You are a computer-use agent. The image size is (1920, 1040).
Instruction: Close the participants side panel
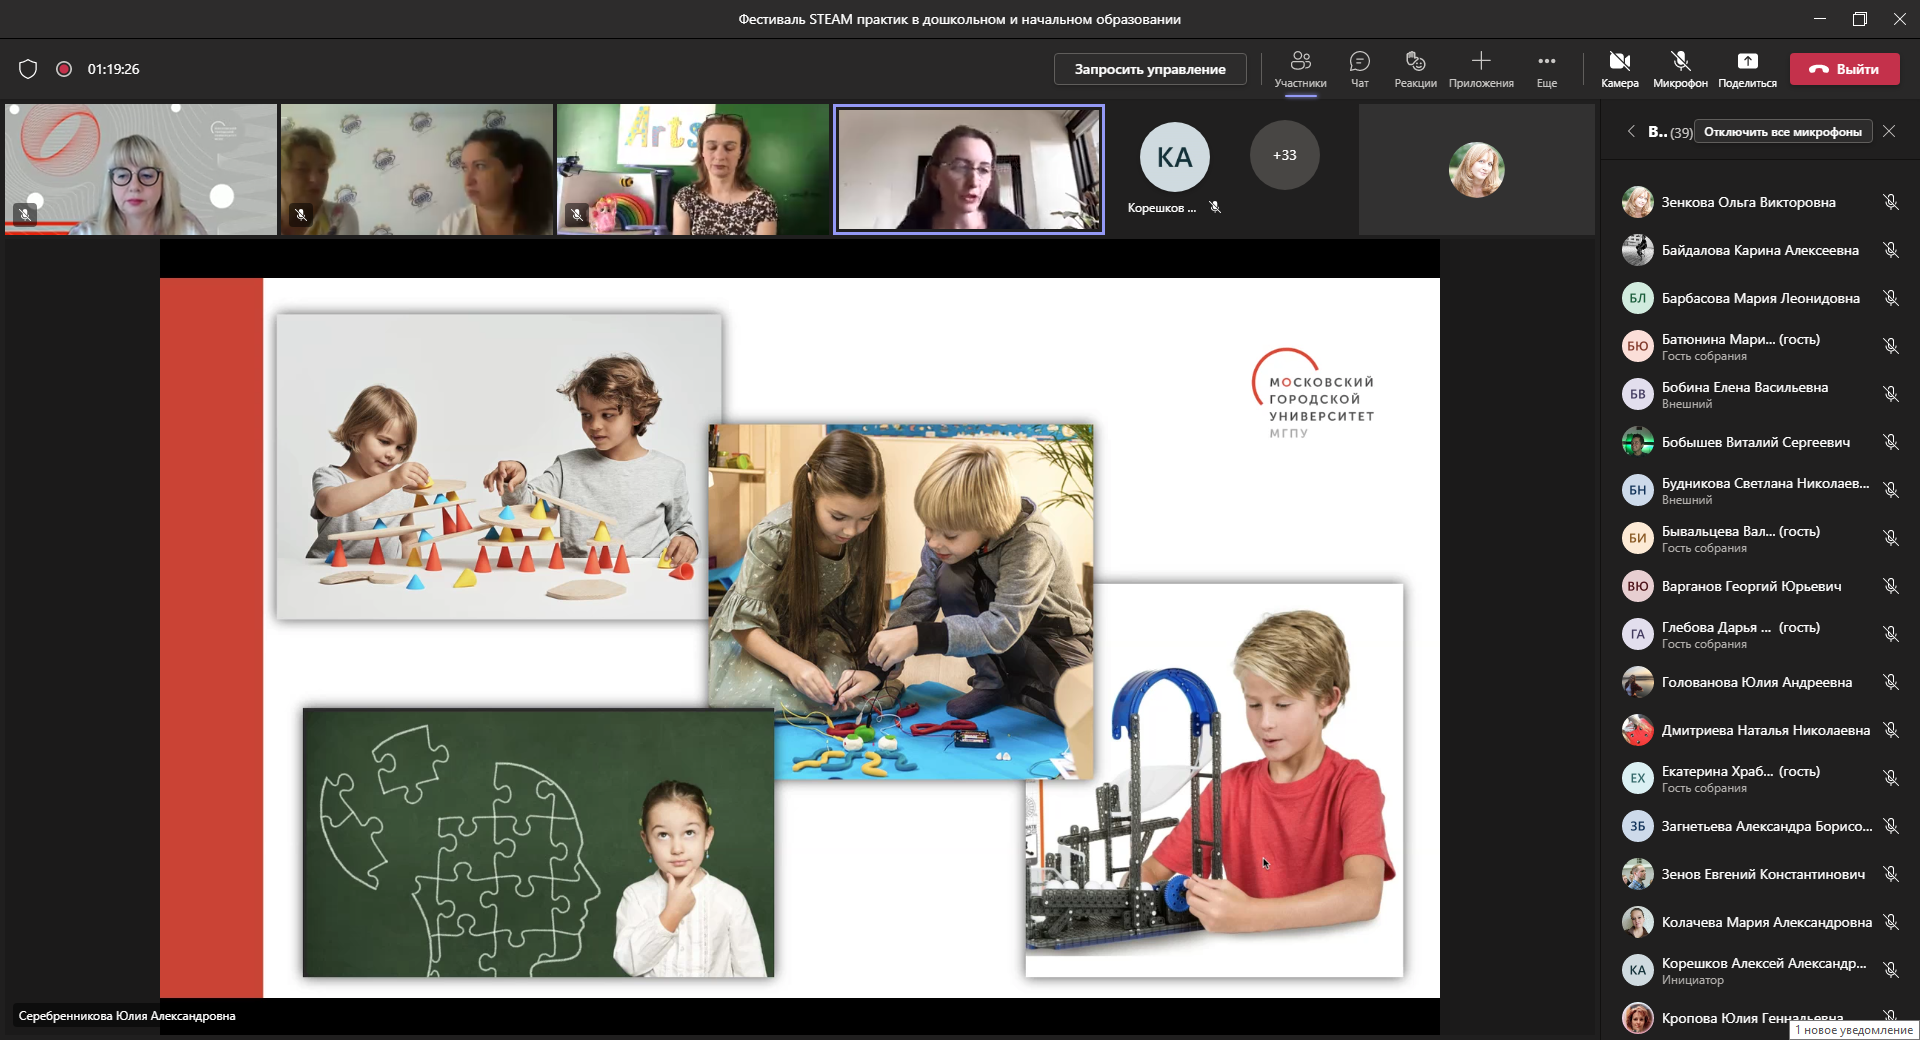(1889, 131)
